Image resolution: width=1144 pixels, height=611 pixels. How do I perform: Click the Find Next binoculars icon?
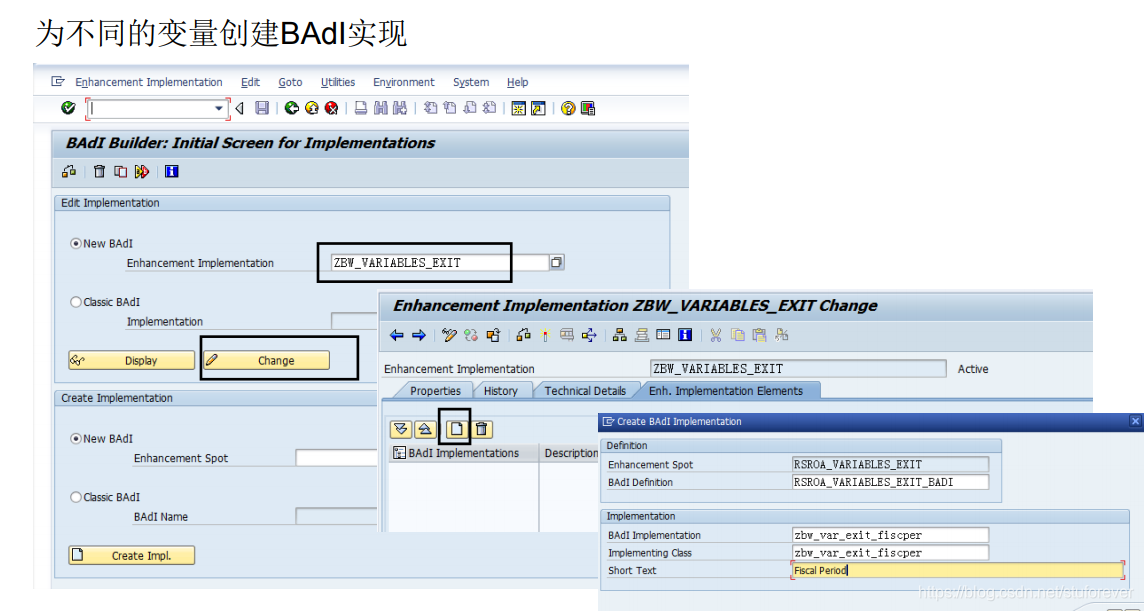pyautogui.click(x=399, y=108)
